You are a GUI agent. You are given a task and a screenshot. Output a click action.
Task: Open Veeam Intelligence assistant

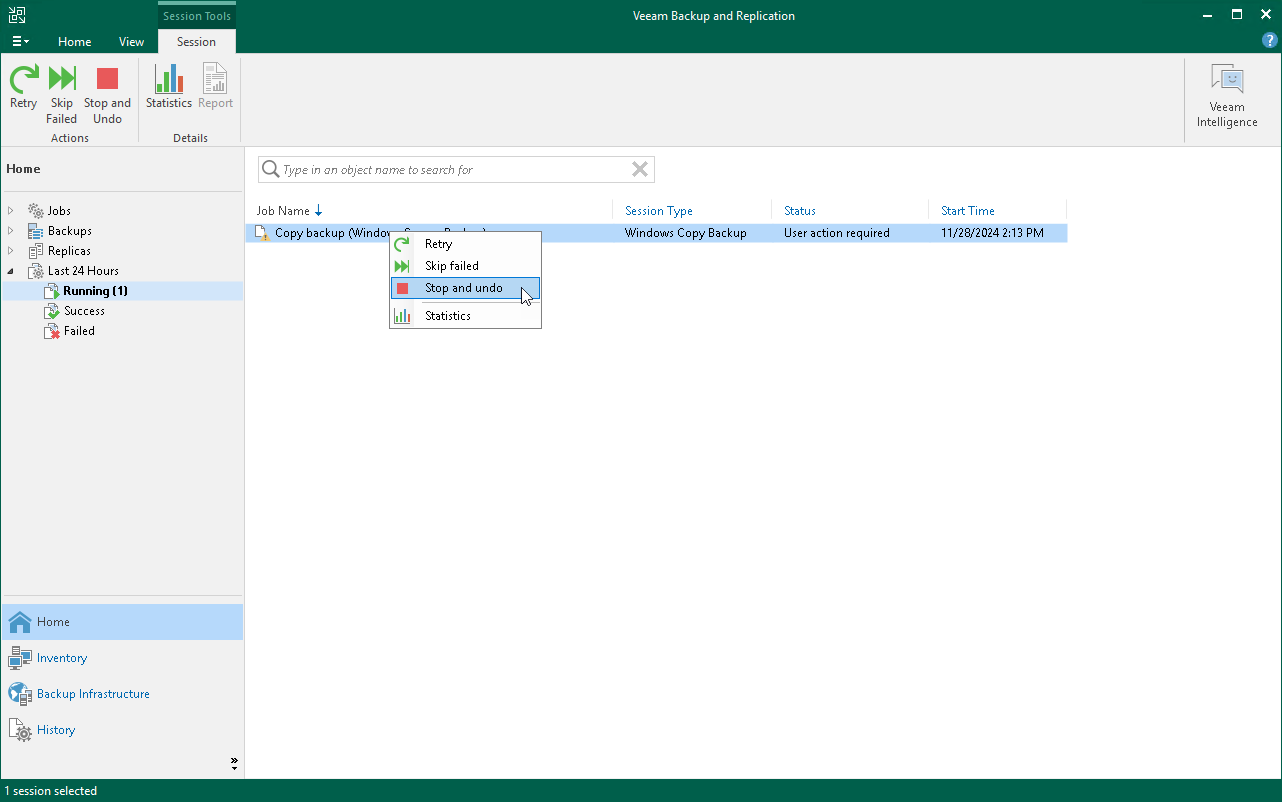click(1227, 96)
